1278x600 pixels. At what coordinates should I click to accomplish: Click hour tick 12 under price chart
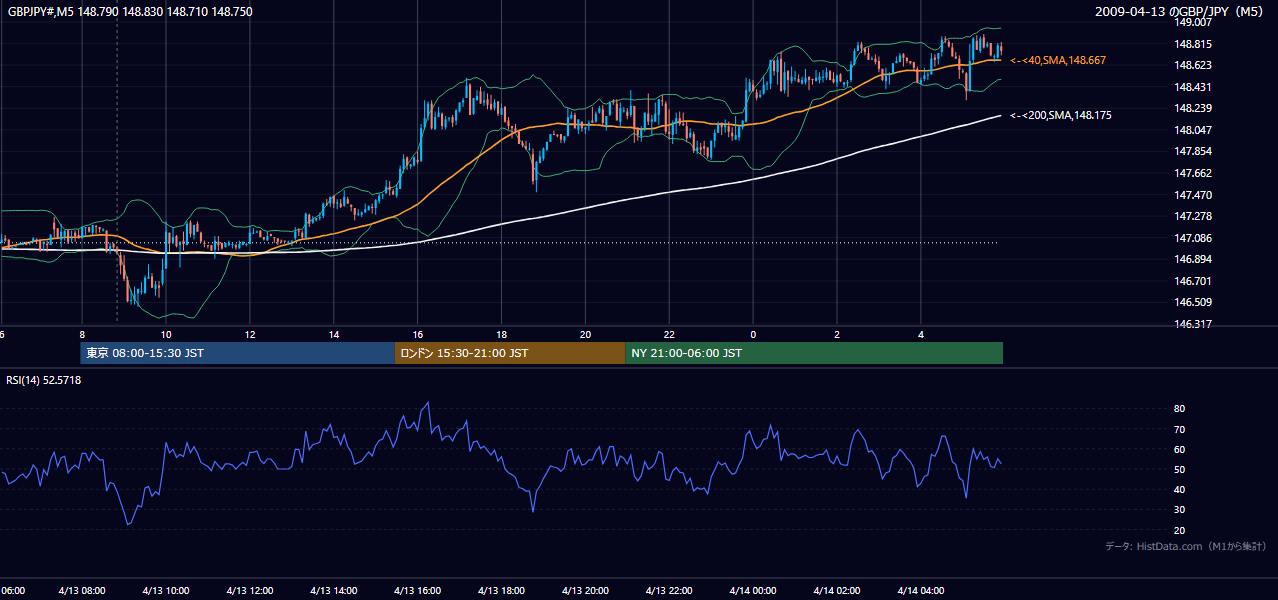pos(250,334)
